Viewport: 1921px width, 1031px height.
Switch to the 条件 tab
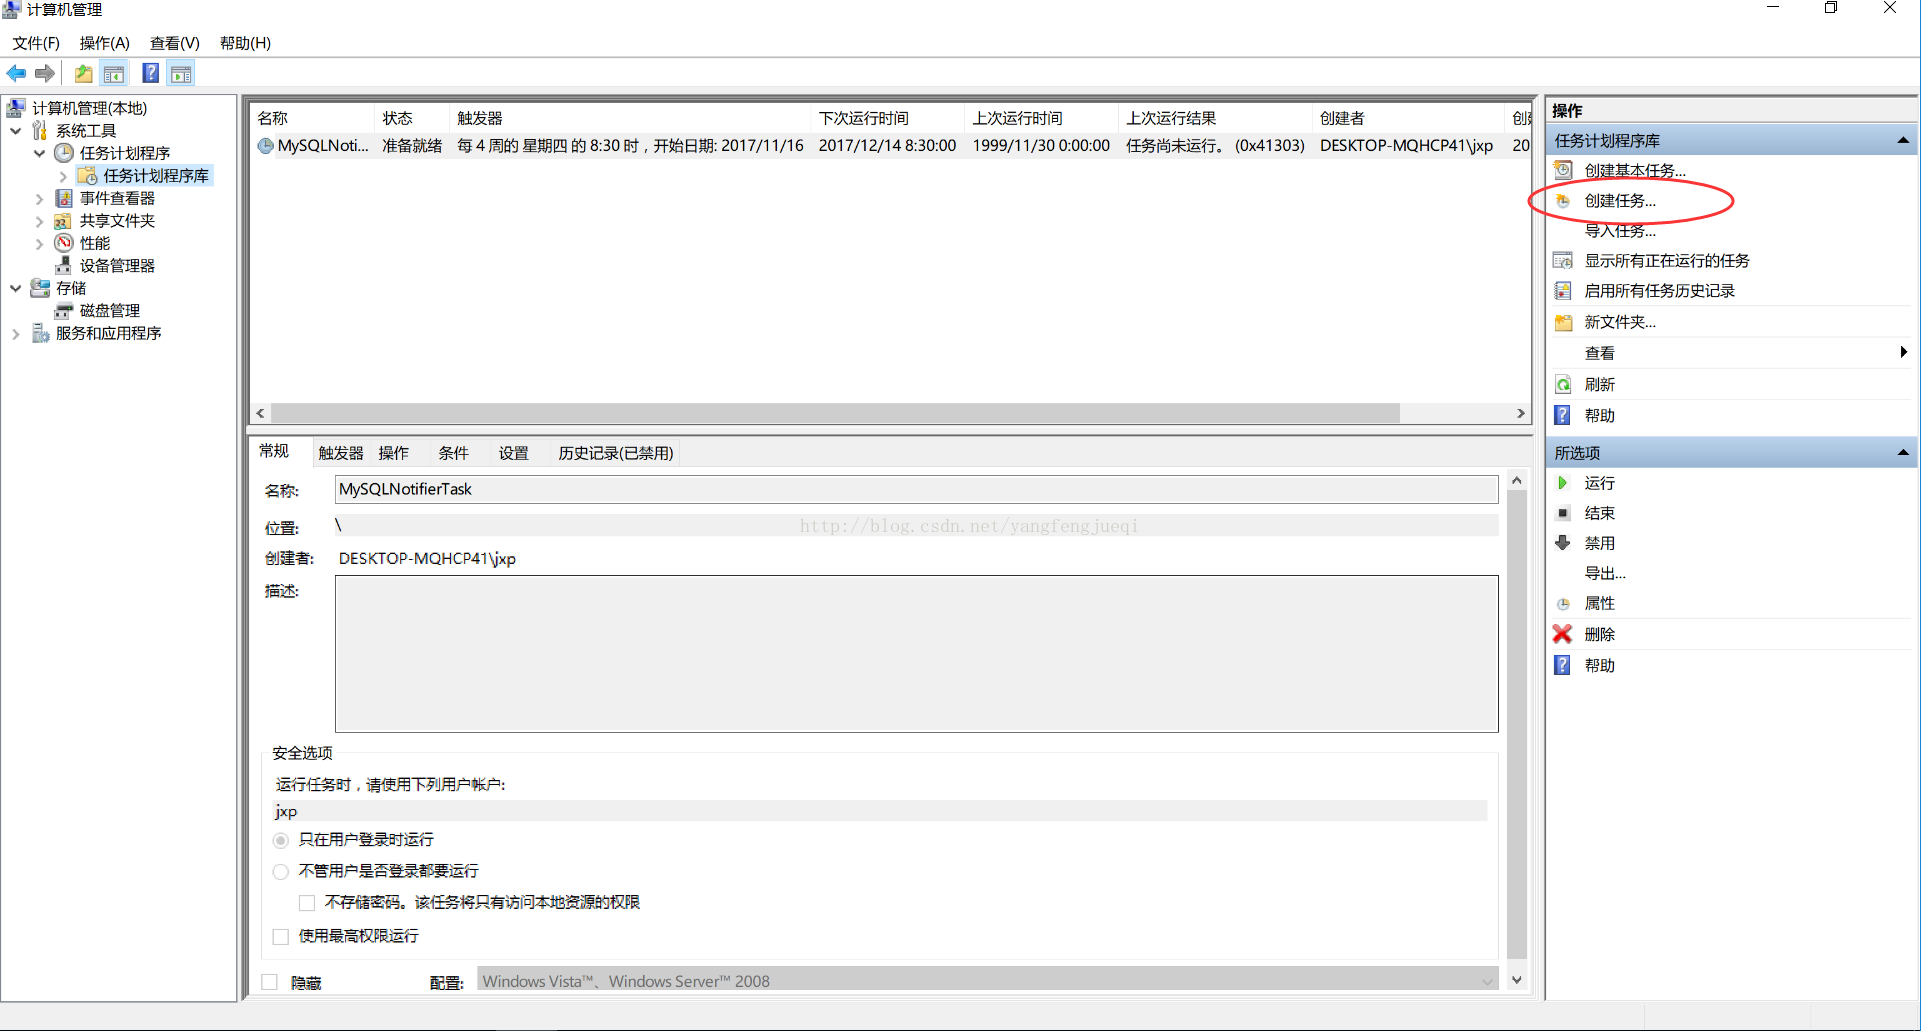coord(453,453)
